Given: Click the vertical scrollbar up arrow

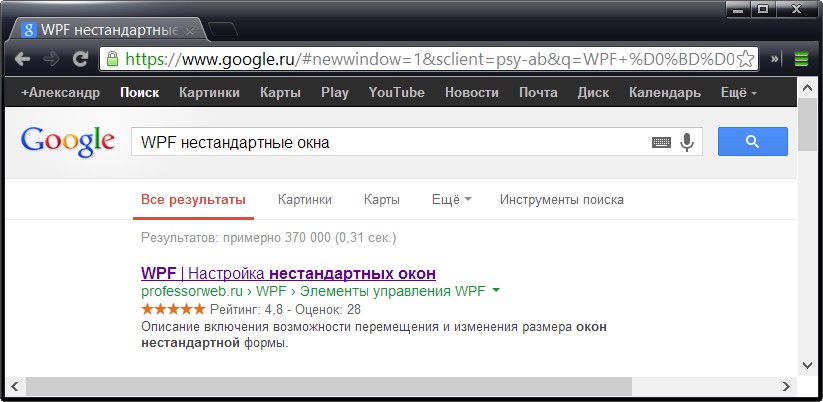Looking at the screenshot, I should point(807,87).
